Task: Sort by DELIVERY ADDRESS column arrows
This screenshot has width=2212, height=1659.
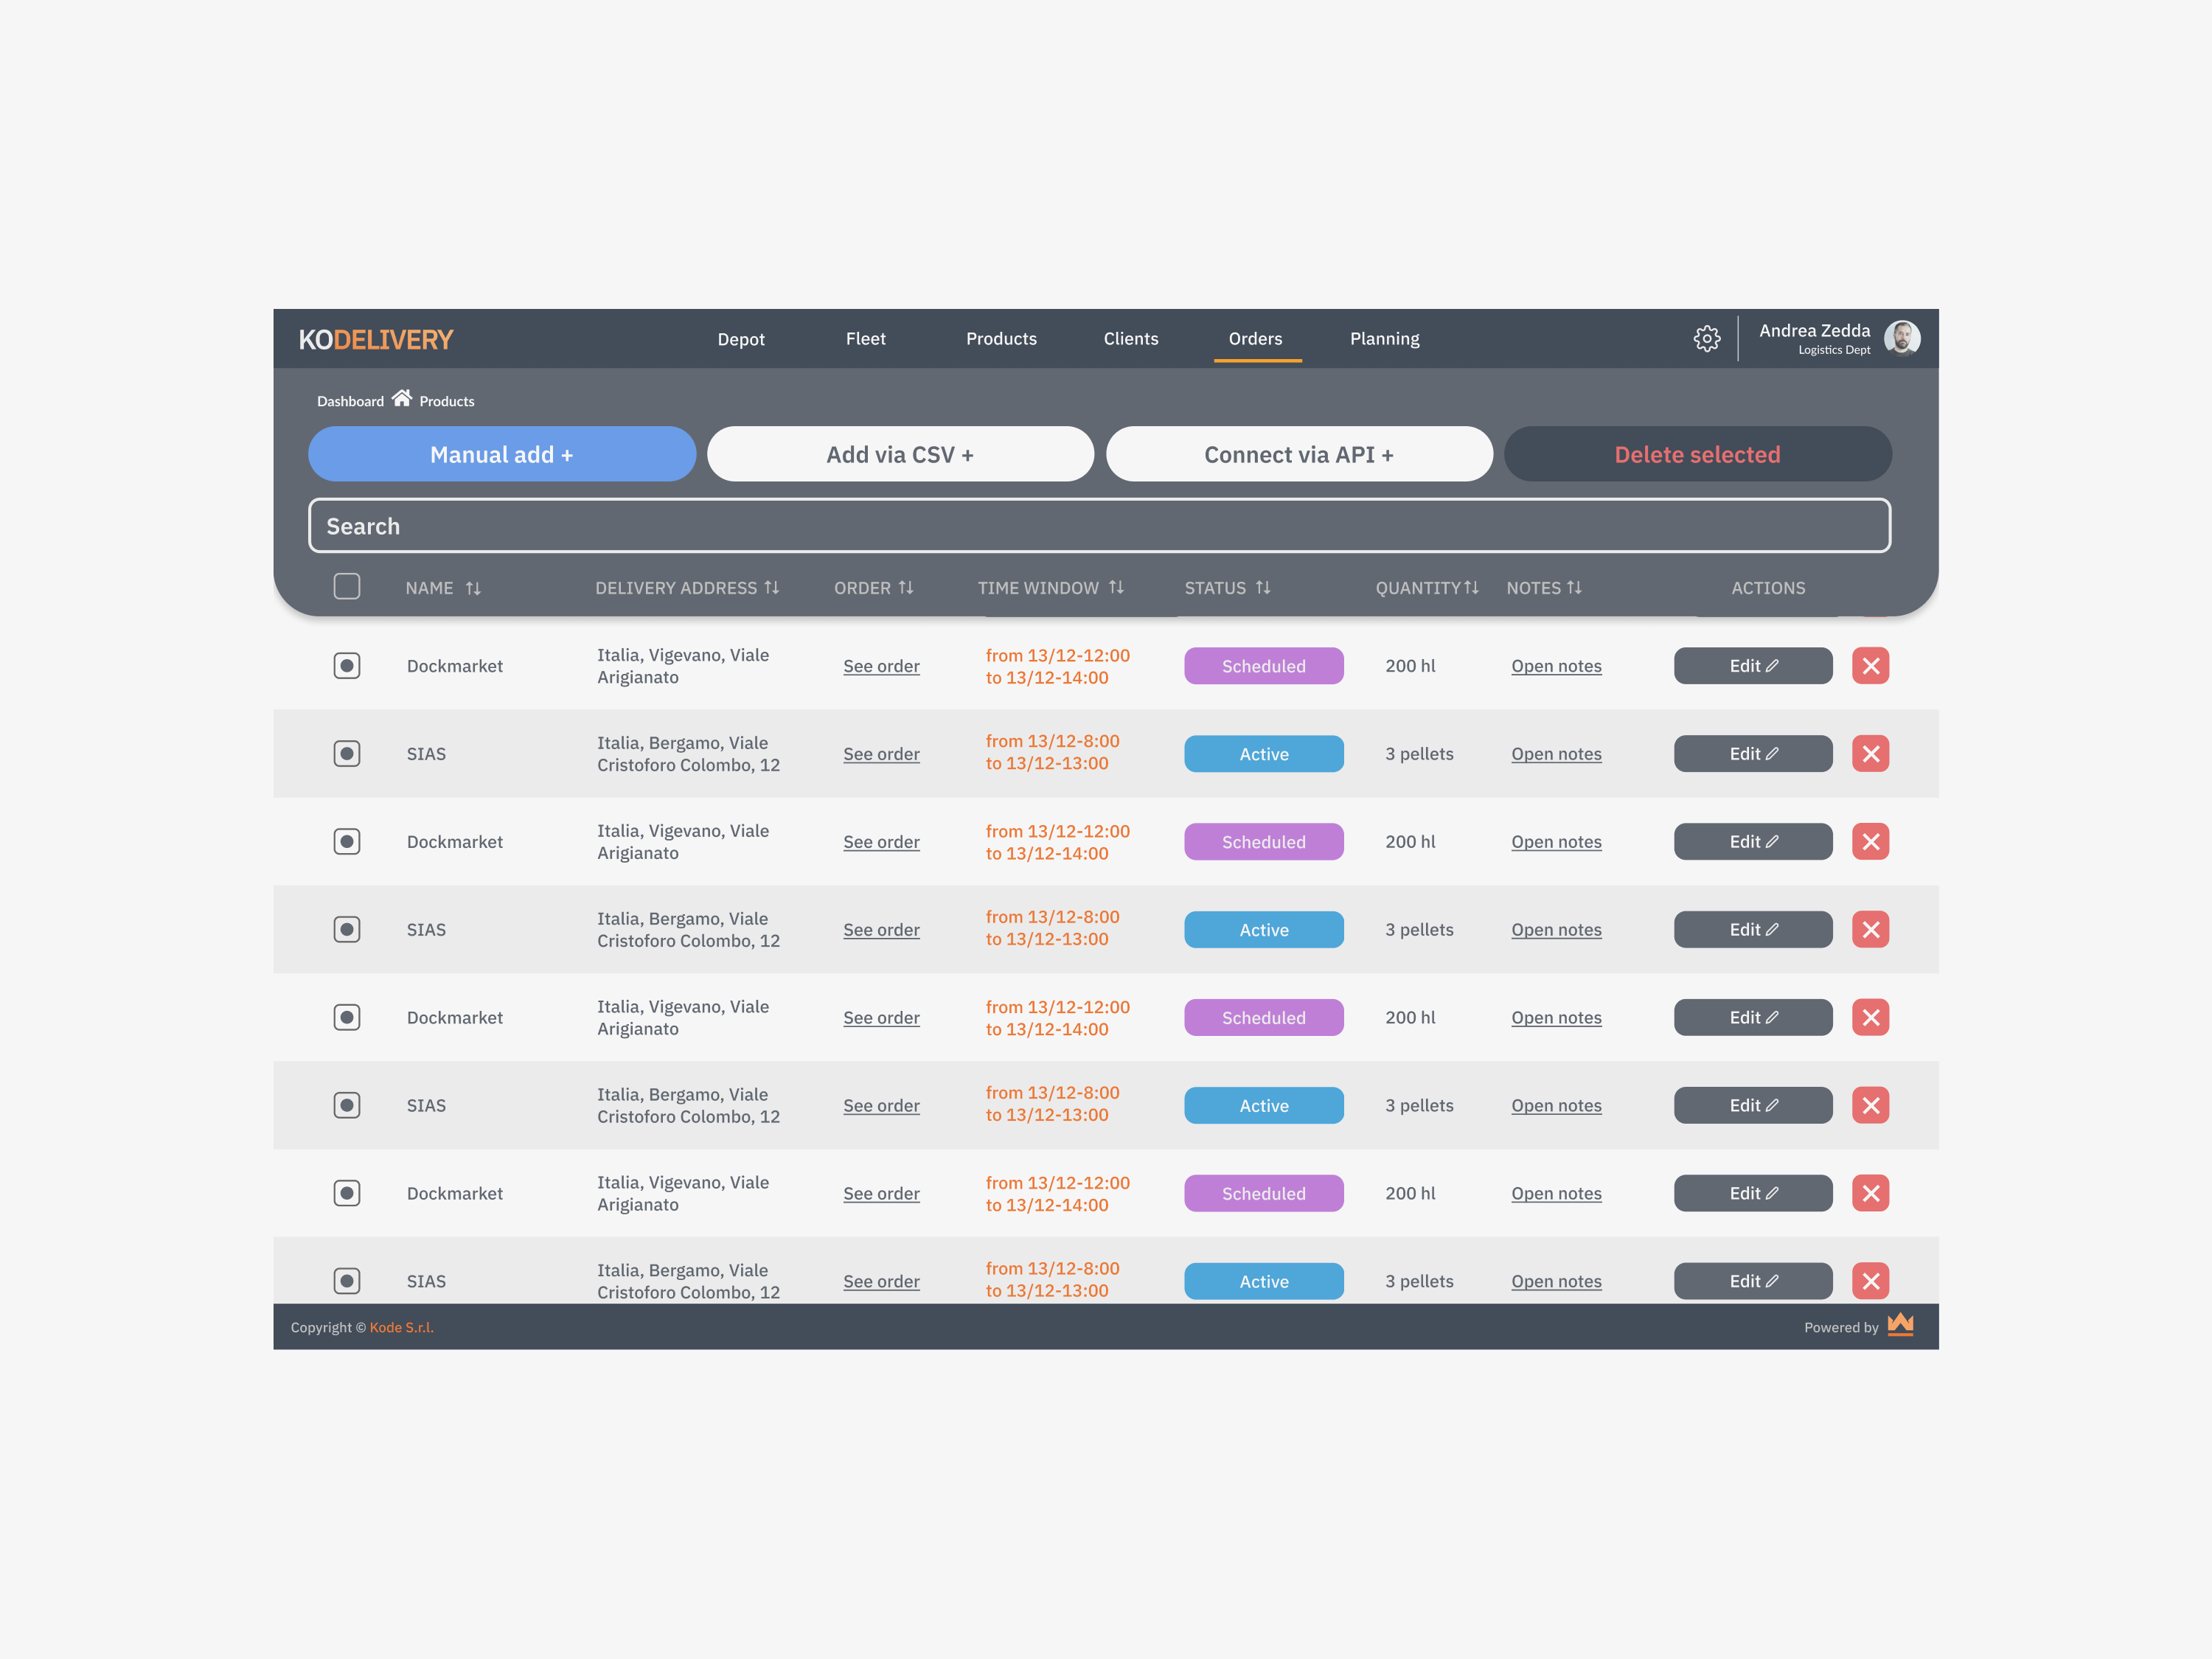Action: [x=771, y=588]
